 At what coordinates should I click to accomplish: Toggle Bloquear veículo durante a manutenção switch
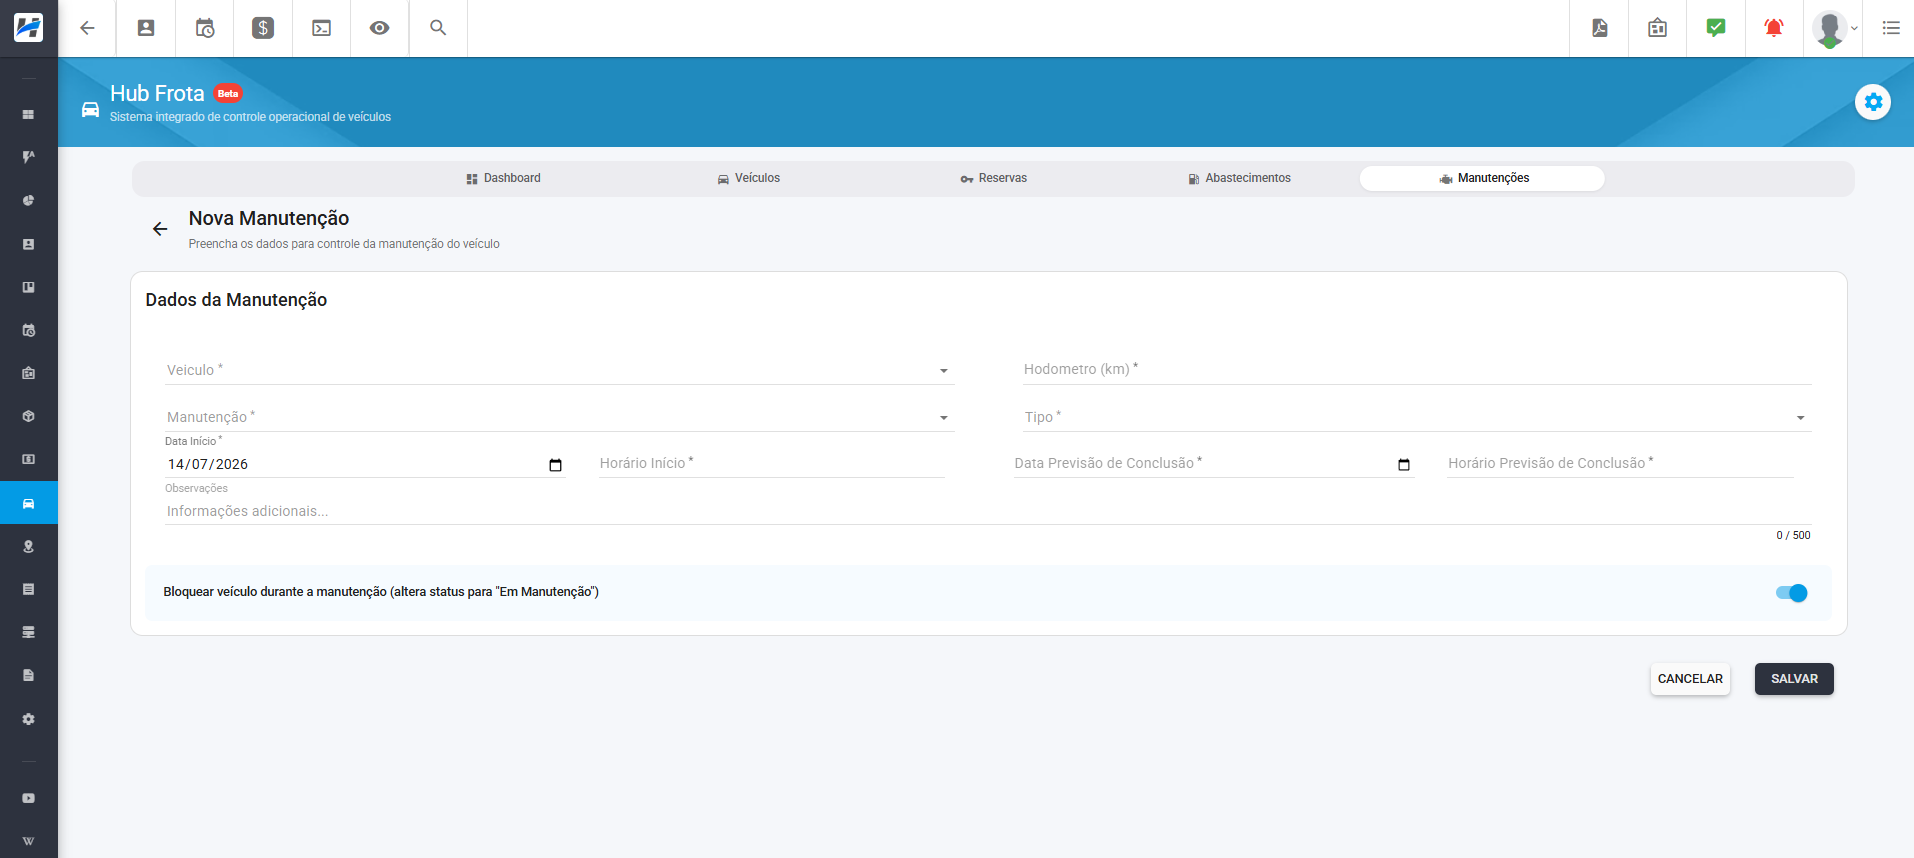tap(1791, 593)
